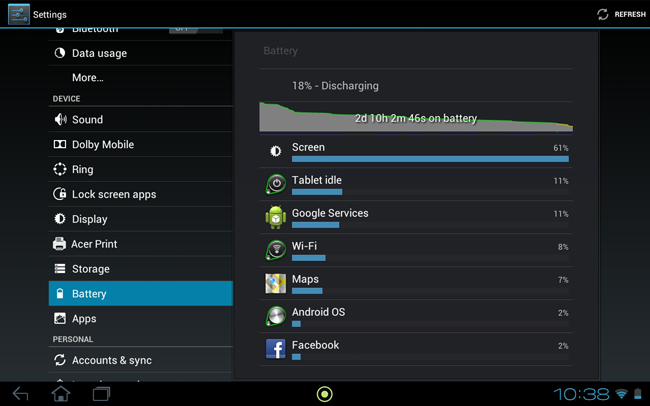Viewport: 650px width, 406px height.
Task: Tap the green Acer Ring button
Action: click(x=325, y=394)
